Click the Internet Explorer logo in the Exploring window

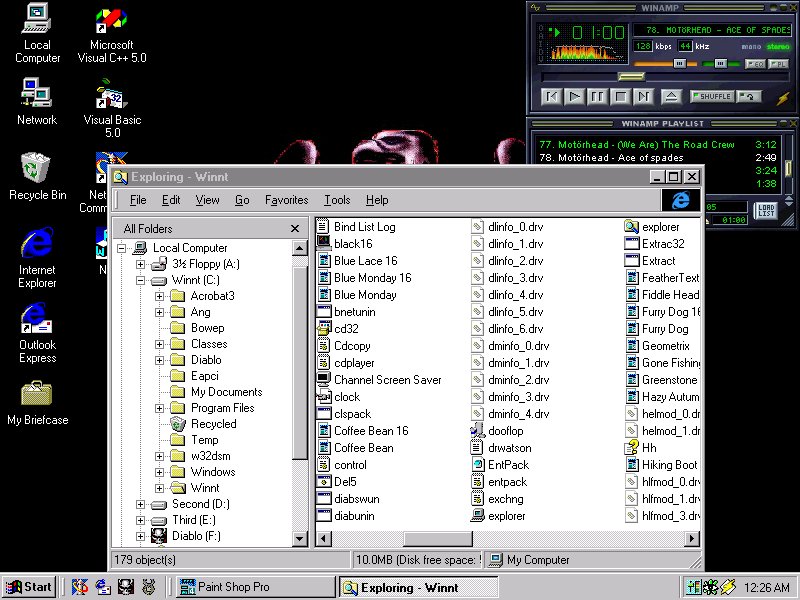pyautogui.click(x=681, y=200)
